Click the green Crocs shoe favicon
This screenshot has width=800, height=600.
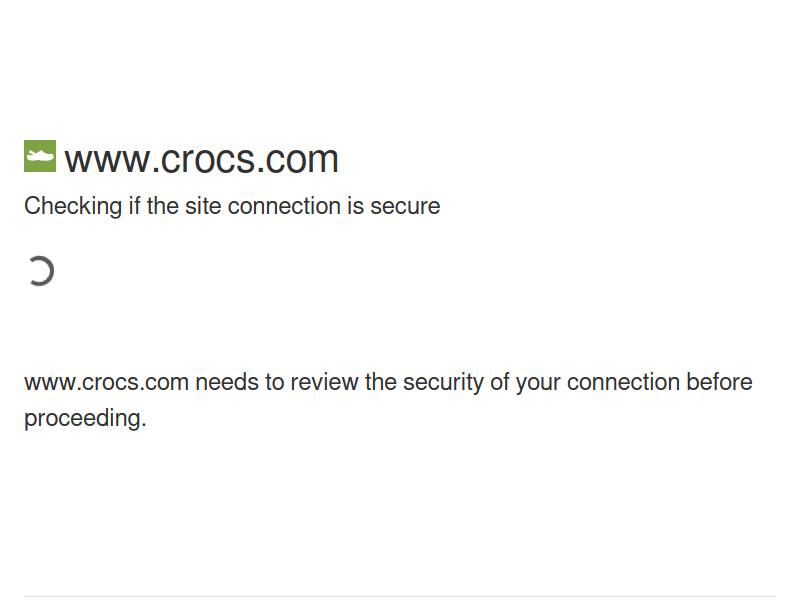click(40, 156)
